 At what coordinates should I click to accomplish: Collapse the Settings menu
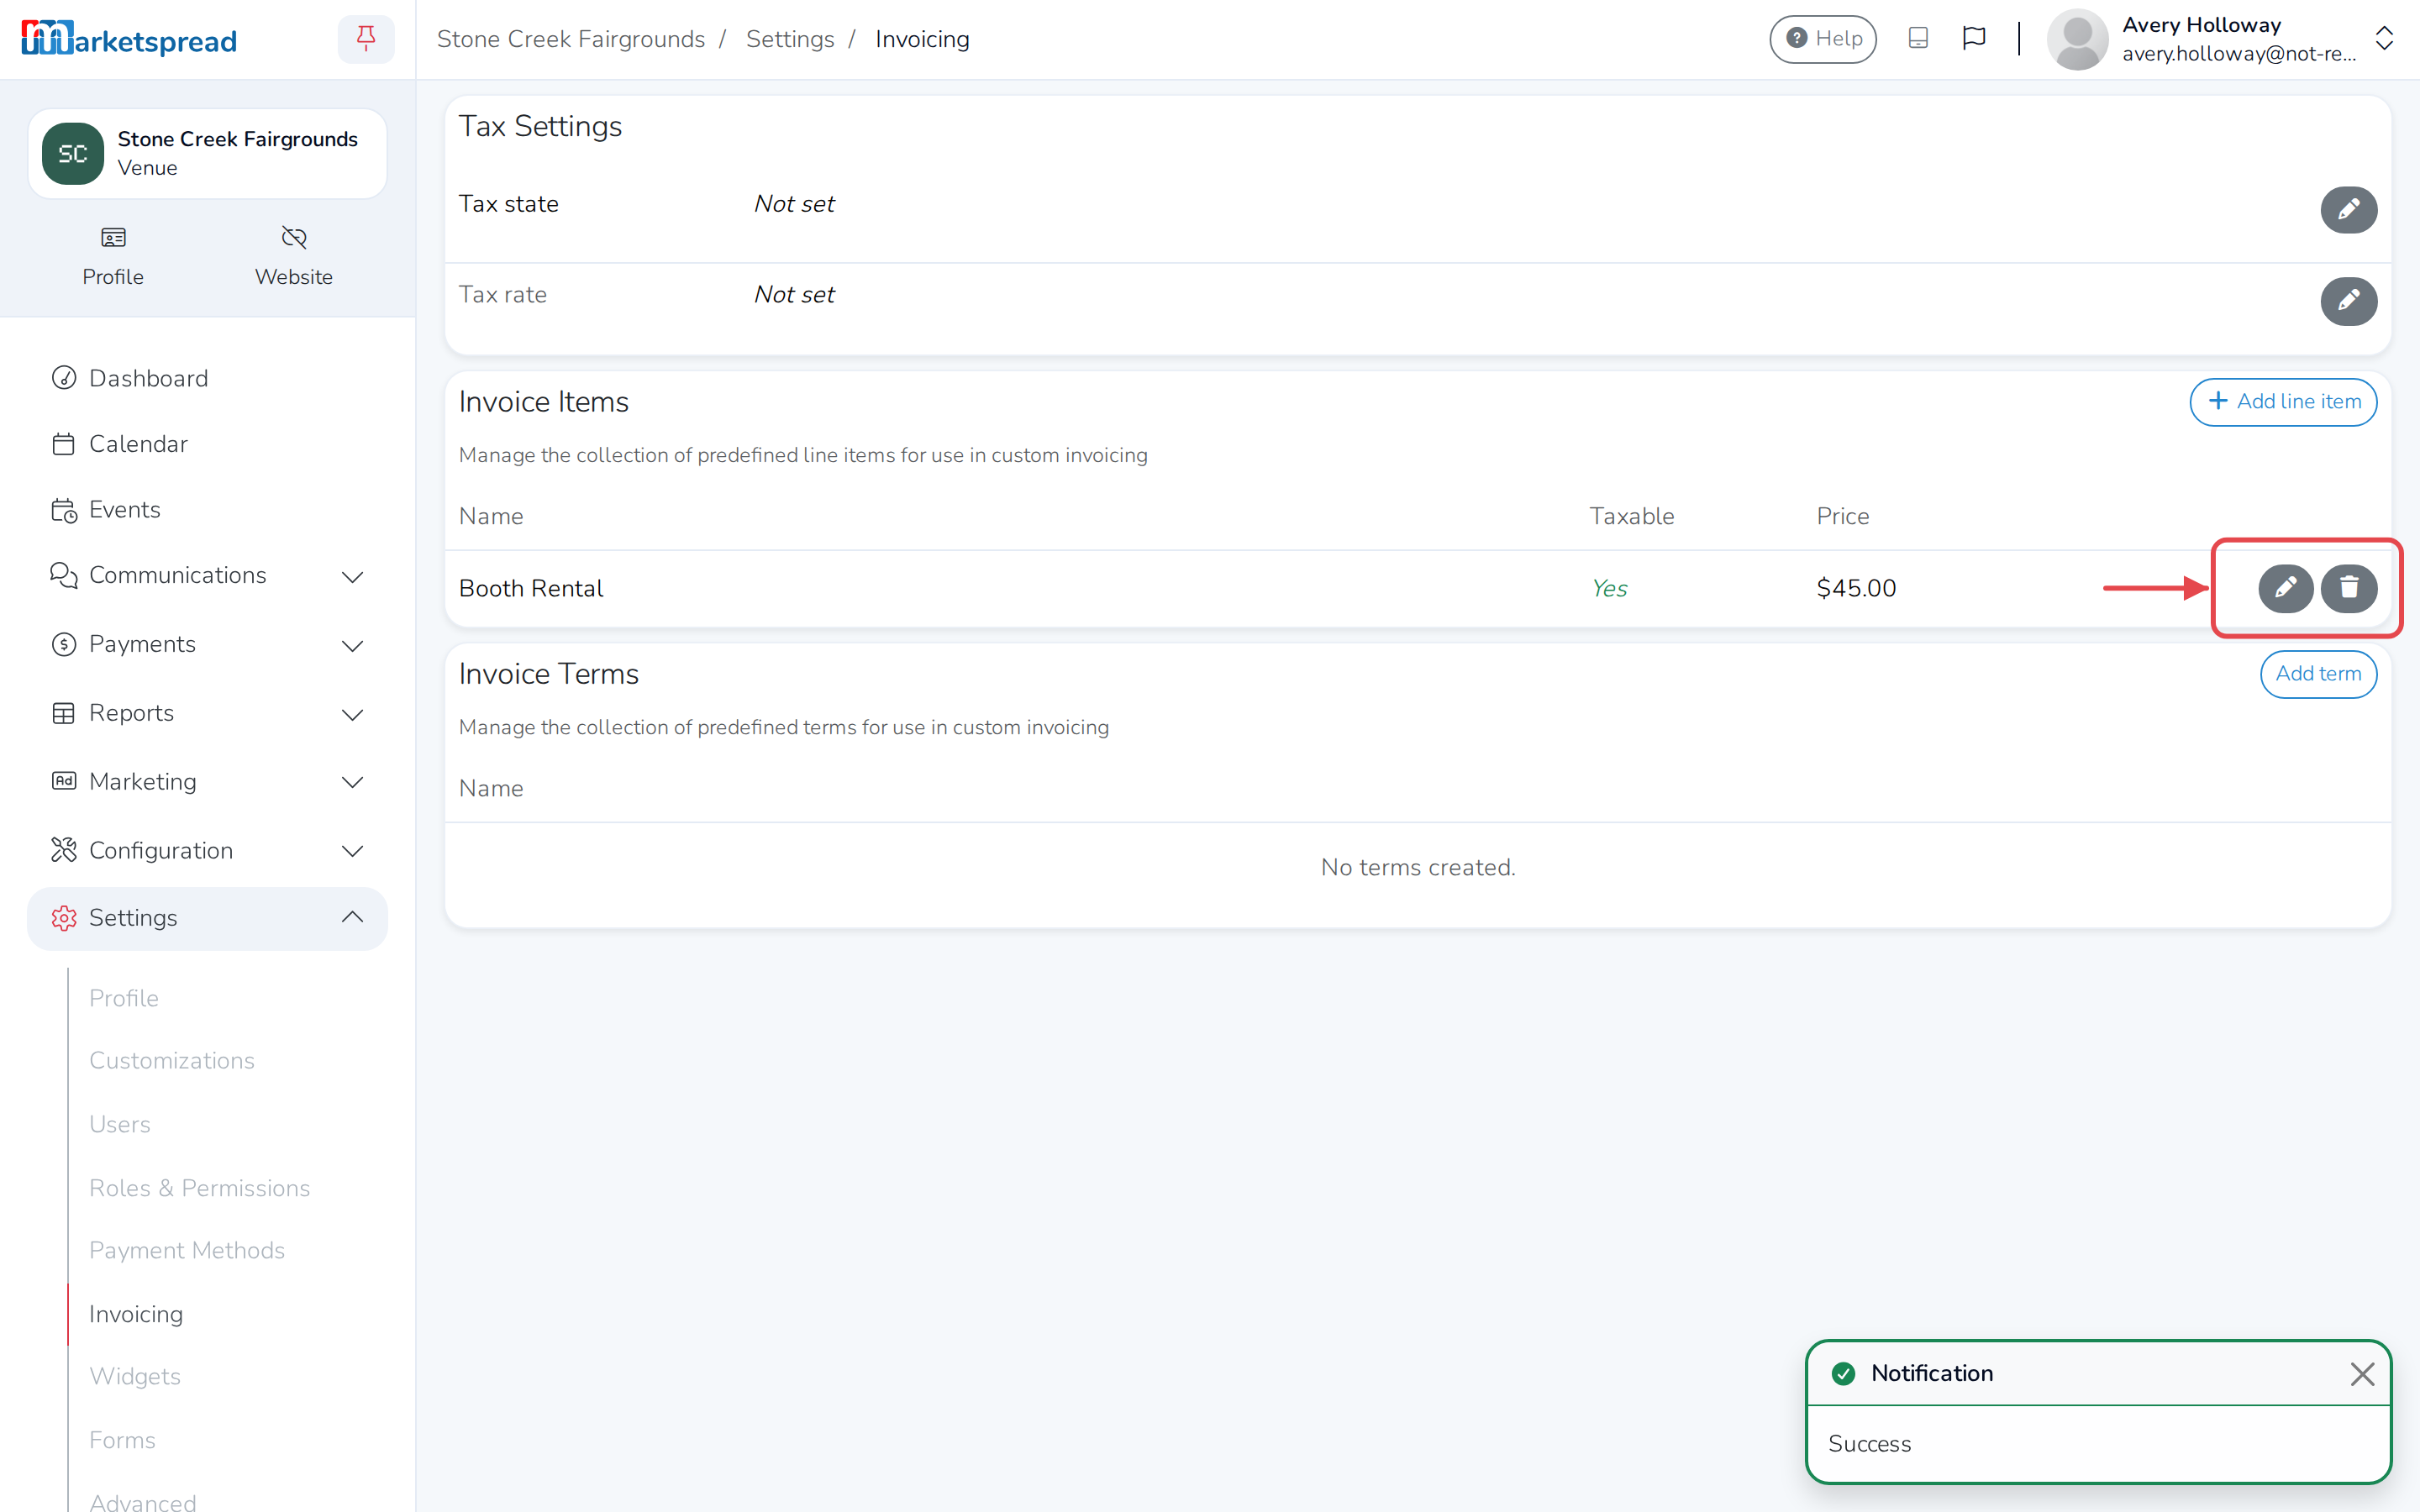pyautogui.click(x=207, y=918)
